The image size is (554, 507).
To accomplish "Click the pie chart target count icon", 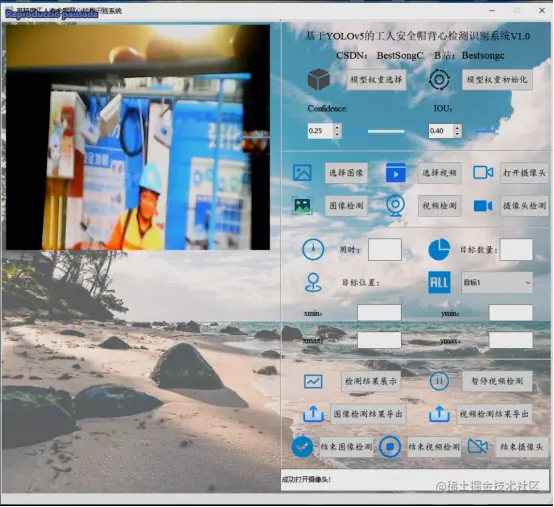I will [439, 249].
